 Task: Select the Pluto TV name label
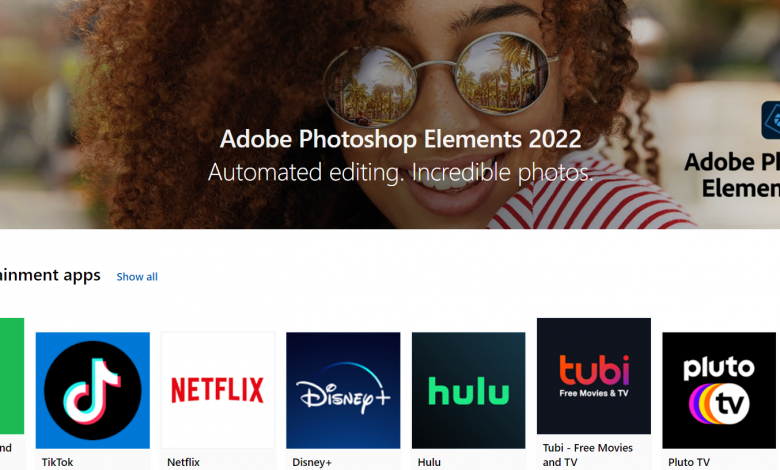pyautogui.click(x=689, y=463)
